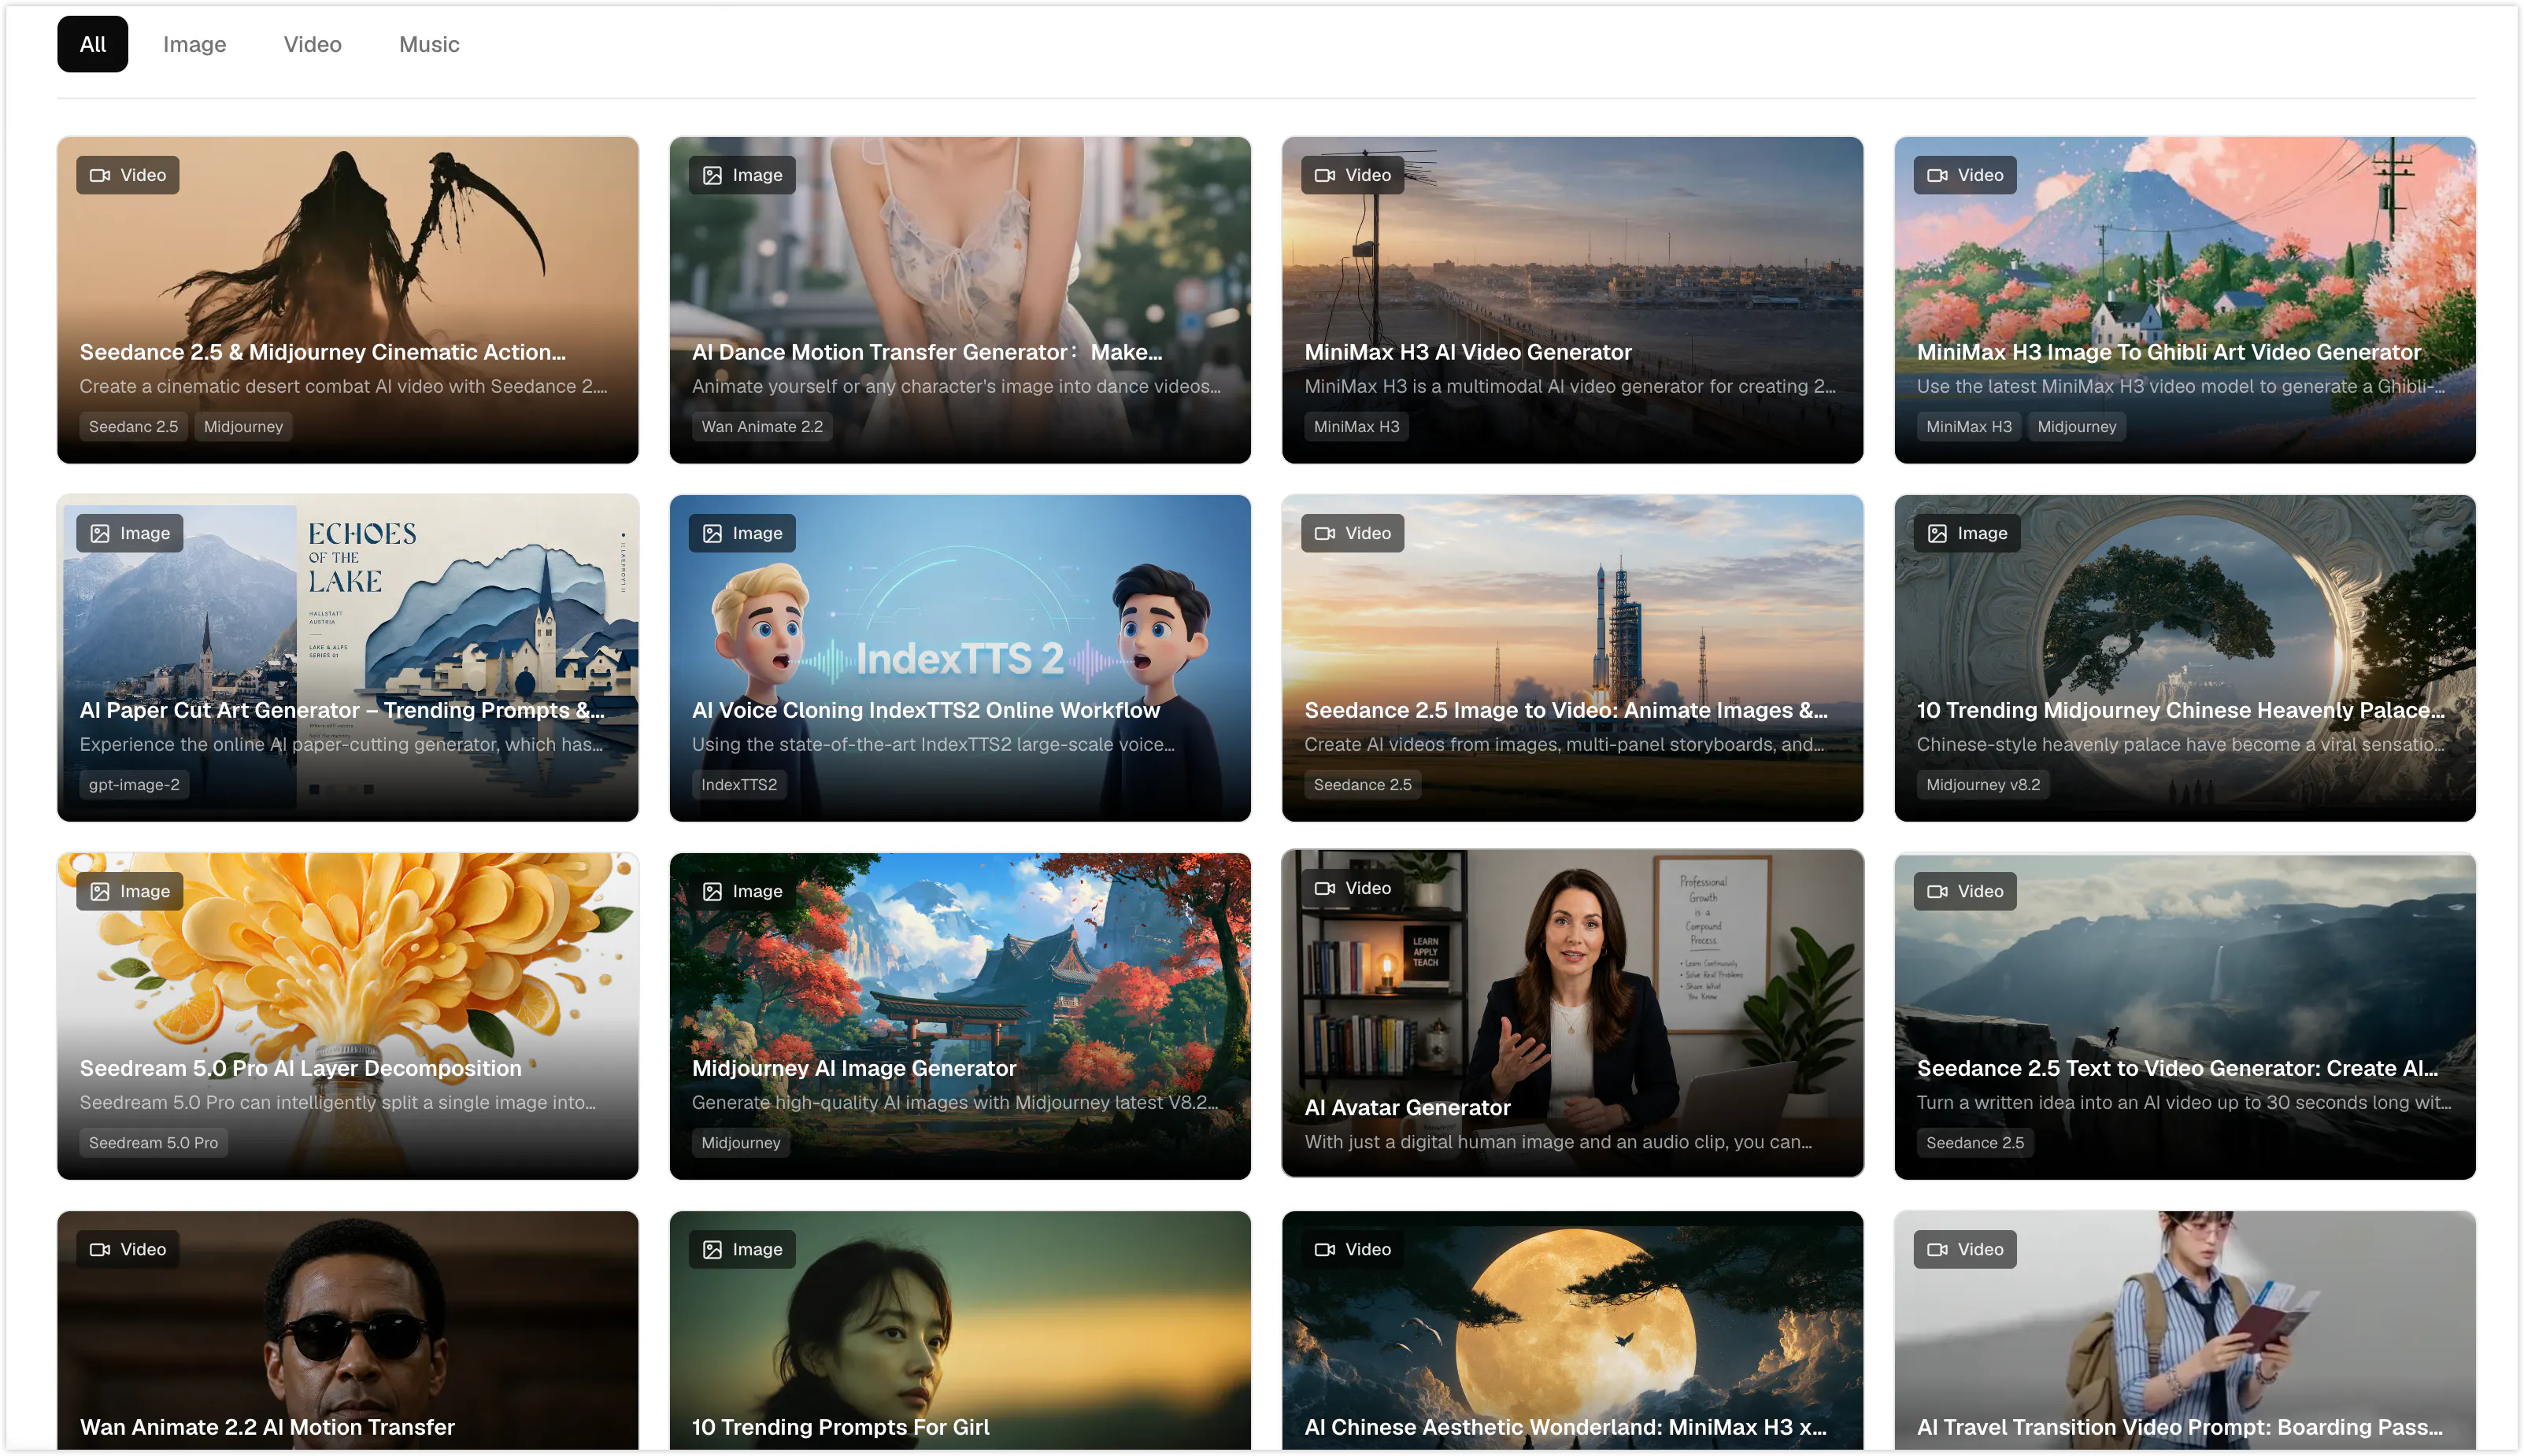The image size is (2524, 1456).
Task: Click MiniMax H3 tag on Ghibli Art card
Action: (1969, 427)
